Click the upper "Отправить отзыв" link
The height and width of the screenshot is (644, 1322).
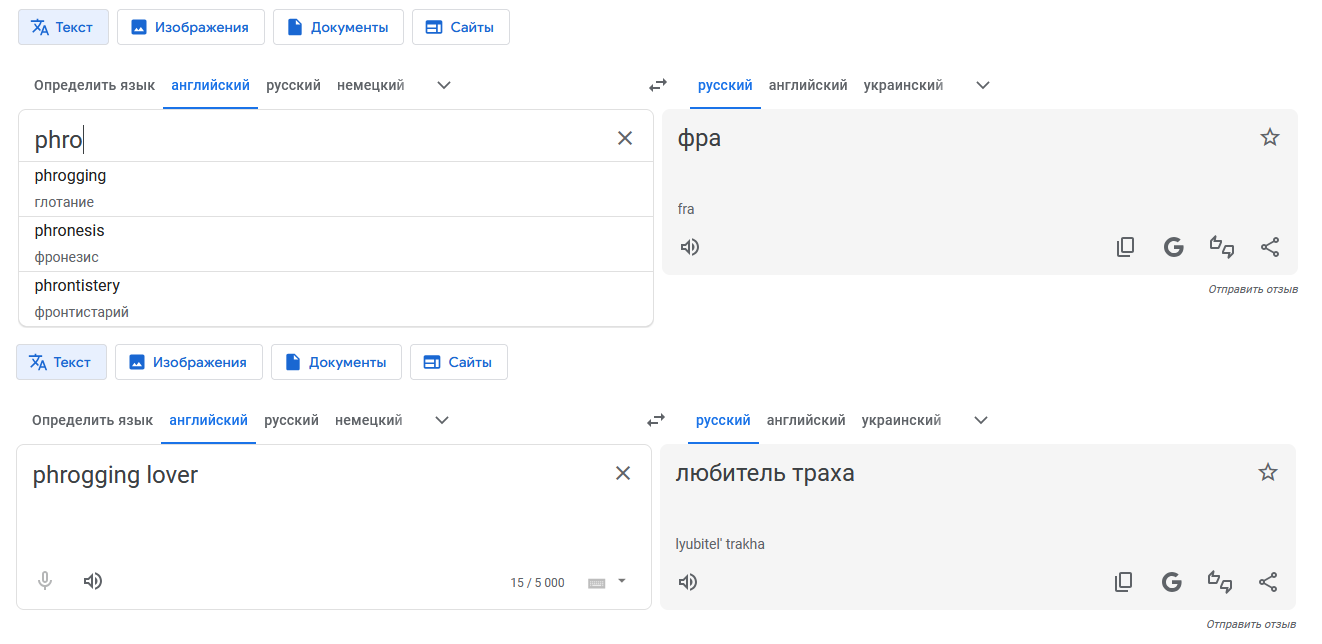[x=1253, y=290]
